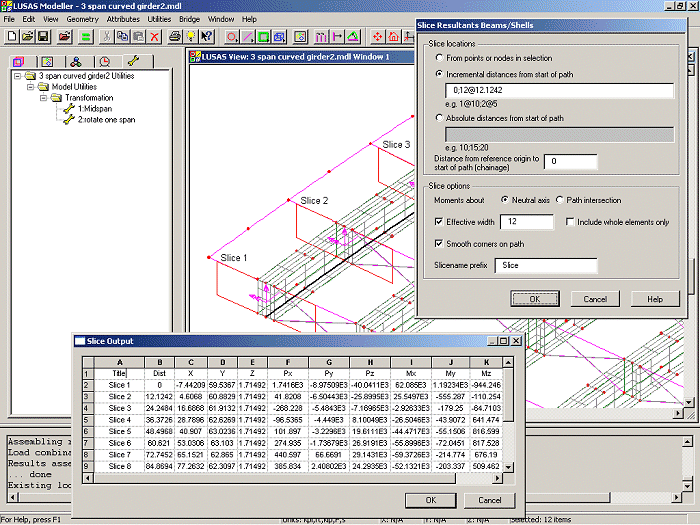Open the File menu
Image resolution: width=700 pixels, height=525 pixels.
(x=9, y=19)
